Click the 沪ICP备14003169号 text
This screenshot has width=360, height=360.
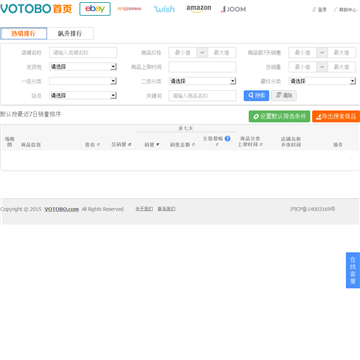point(312,209)
